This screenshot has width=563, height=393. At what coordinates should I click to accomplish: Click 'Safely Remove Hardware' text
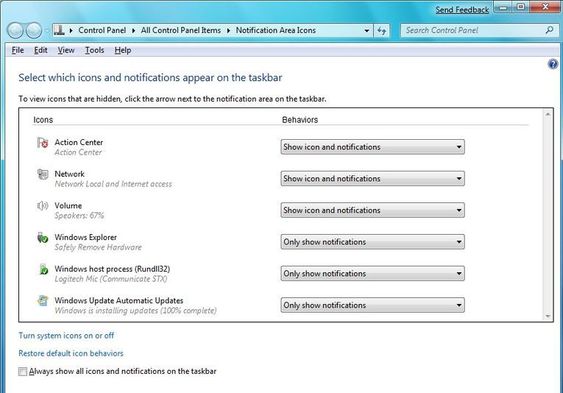98,247
